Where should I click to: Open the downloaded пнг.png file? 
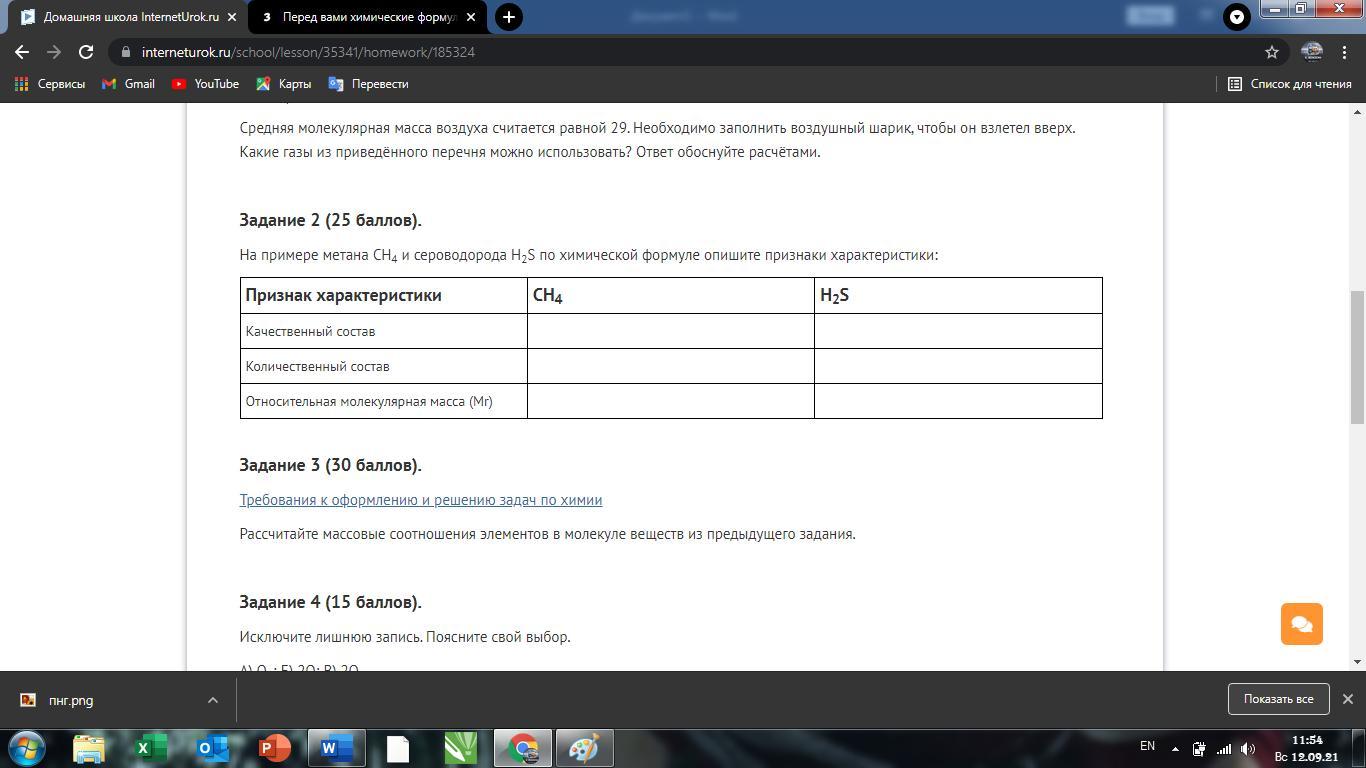pyautogui.click(x=70, y=700)
